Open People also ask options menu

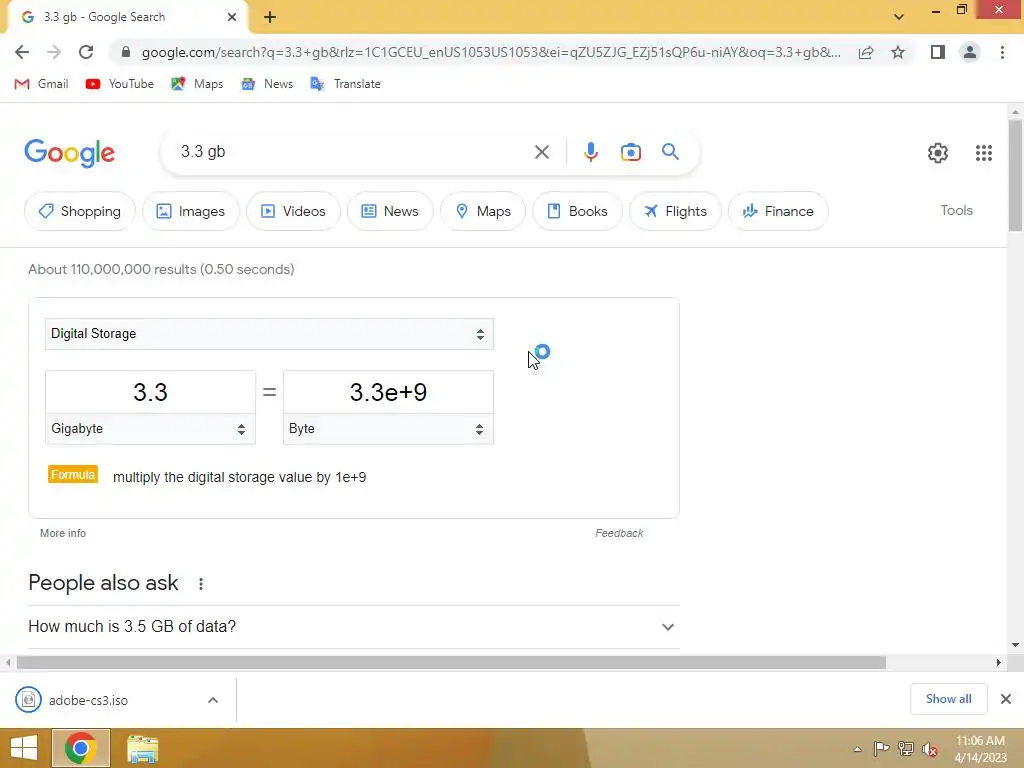[200, 584]
